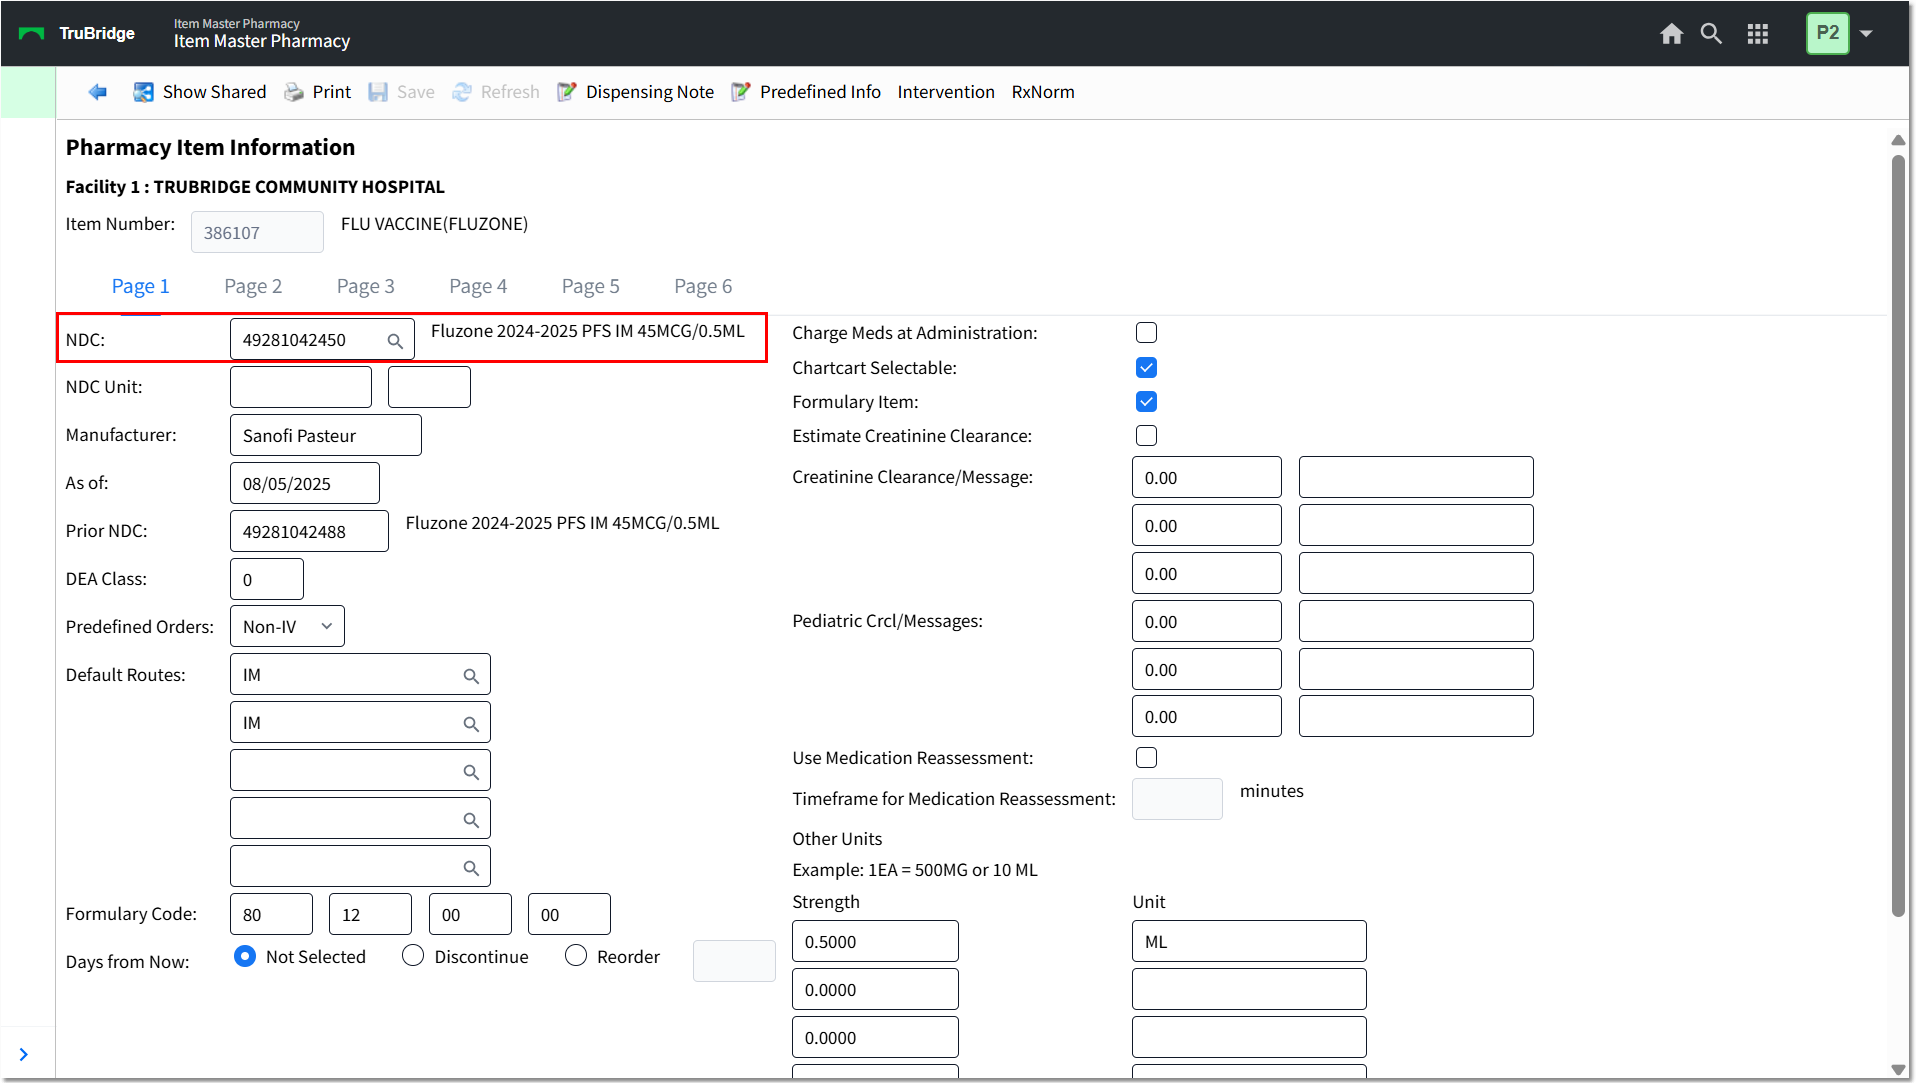Expand the user menu dropdown arrow
The image size is (1916, 1085).
[1866, 34]
